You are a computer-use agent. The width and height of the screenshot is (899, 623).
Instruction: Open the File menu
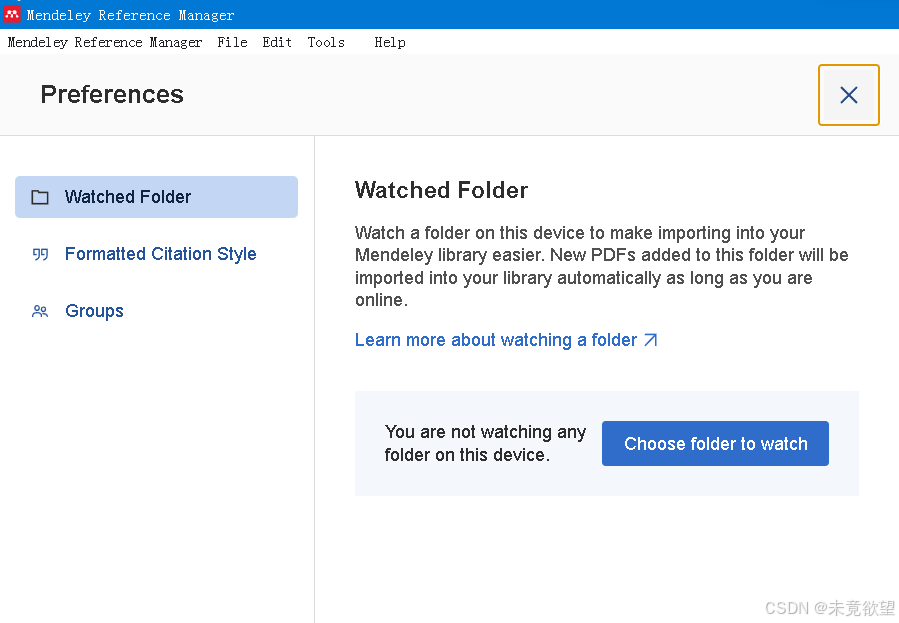[x=232, y=42]
